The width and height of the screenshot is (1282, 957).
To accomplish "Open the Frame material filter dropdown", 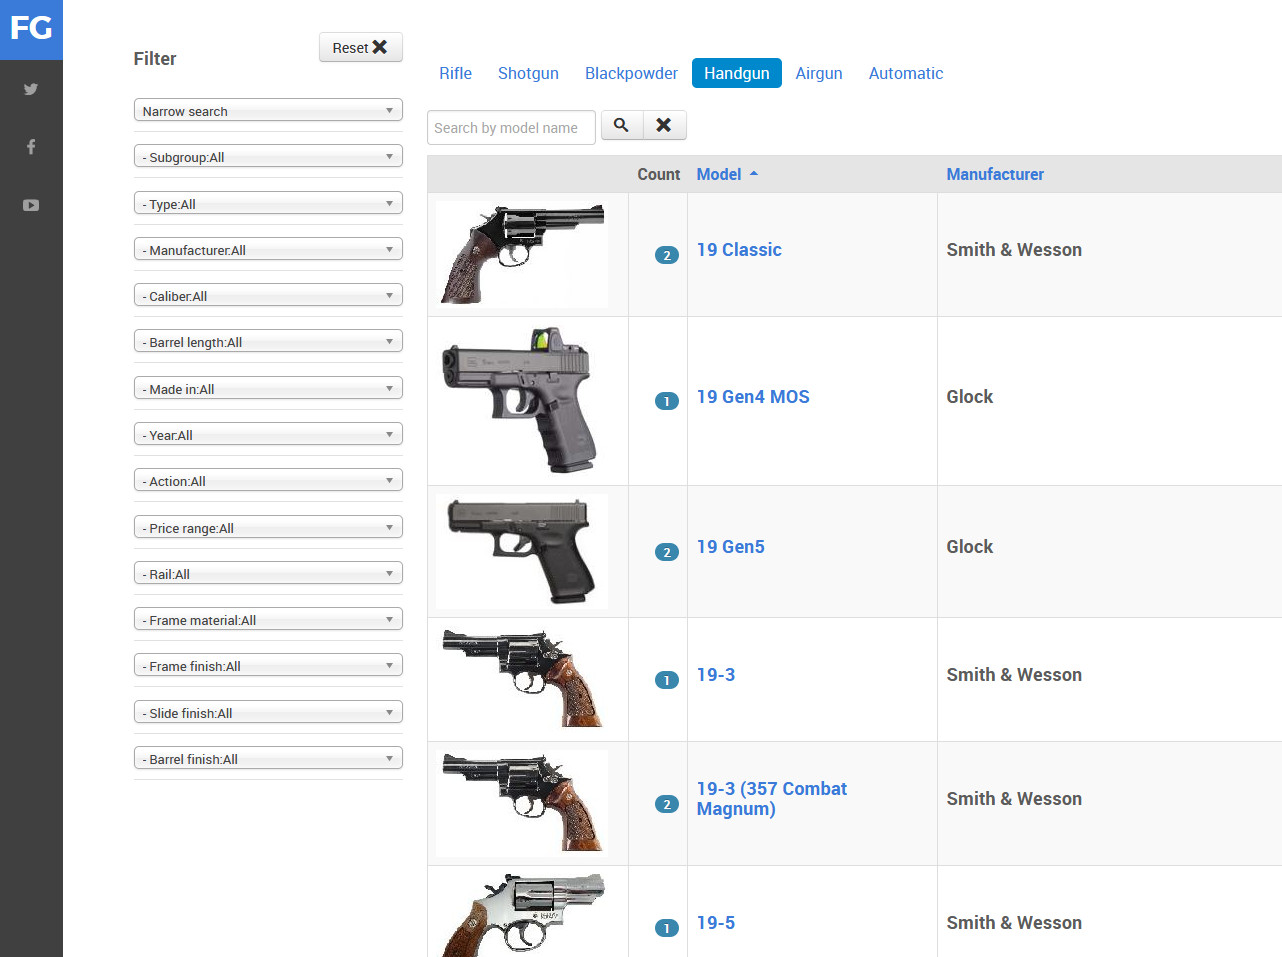I will point(268,619).
